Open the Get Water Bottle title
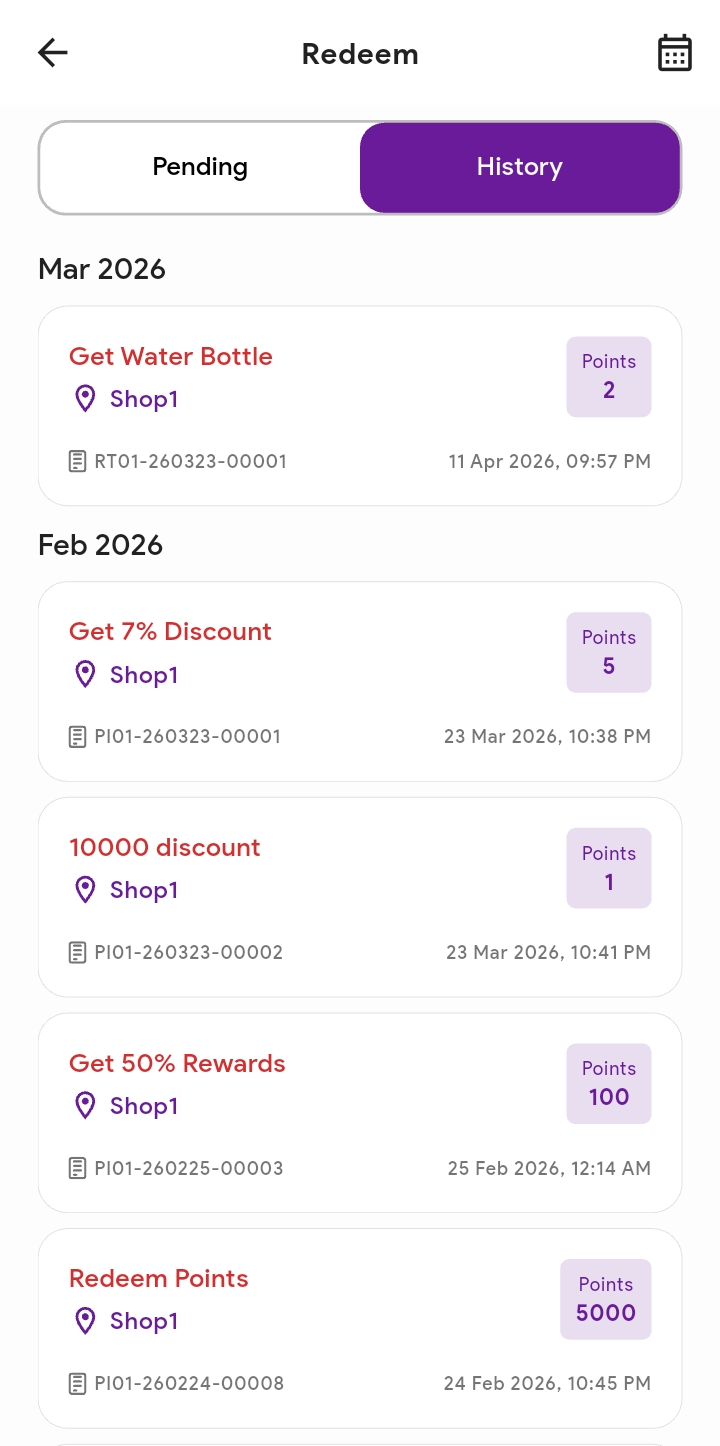The width and height of the screenshot is (720, 1446). pos(171,357)
